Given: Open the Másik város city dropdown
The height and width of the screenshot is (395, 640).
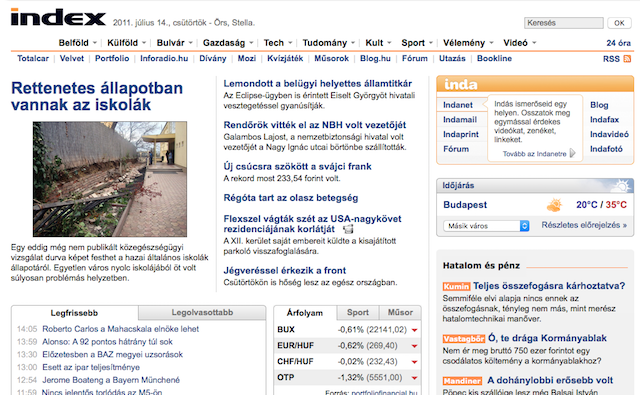Looking at the screenshot, I should 486,226.
